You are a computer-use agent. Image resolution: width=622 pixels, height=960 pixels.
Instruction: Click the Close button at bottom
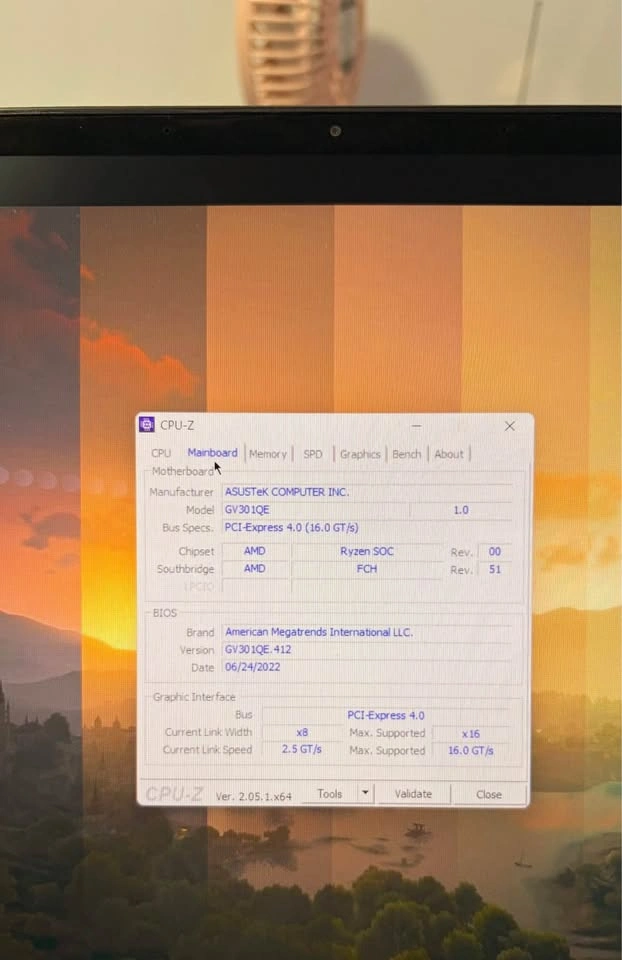tap(489, 795)
